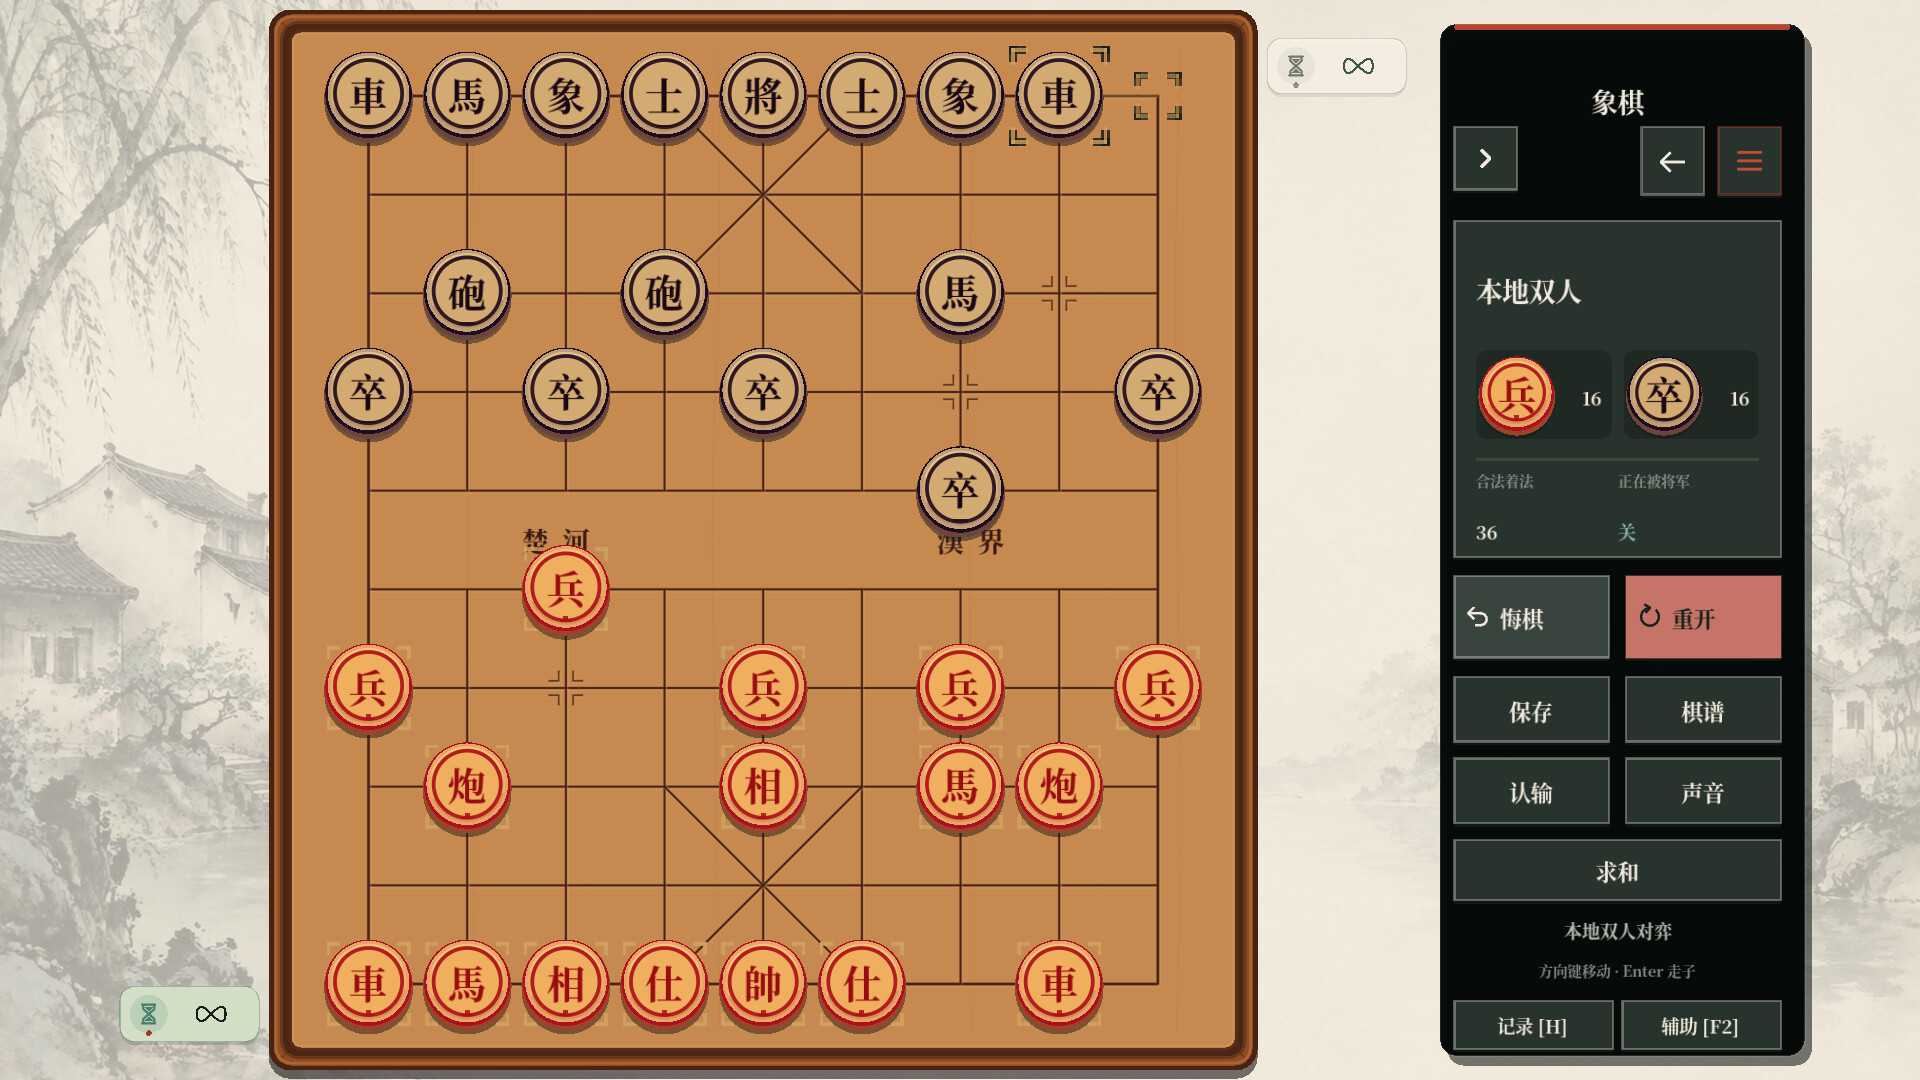The image size is (1920, 1080).
Task: Collapse side panel with chevron arrow
Action: pyautogui.click(x=1485, y=158)
